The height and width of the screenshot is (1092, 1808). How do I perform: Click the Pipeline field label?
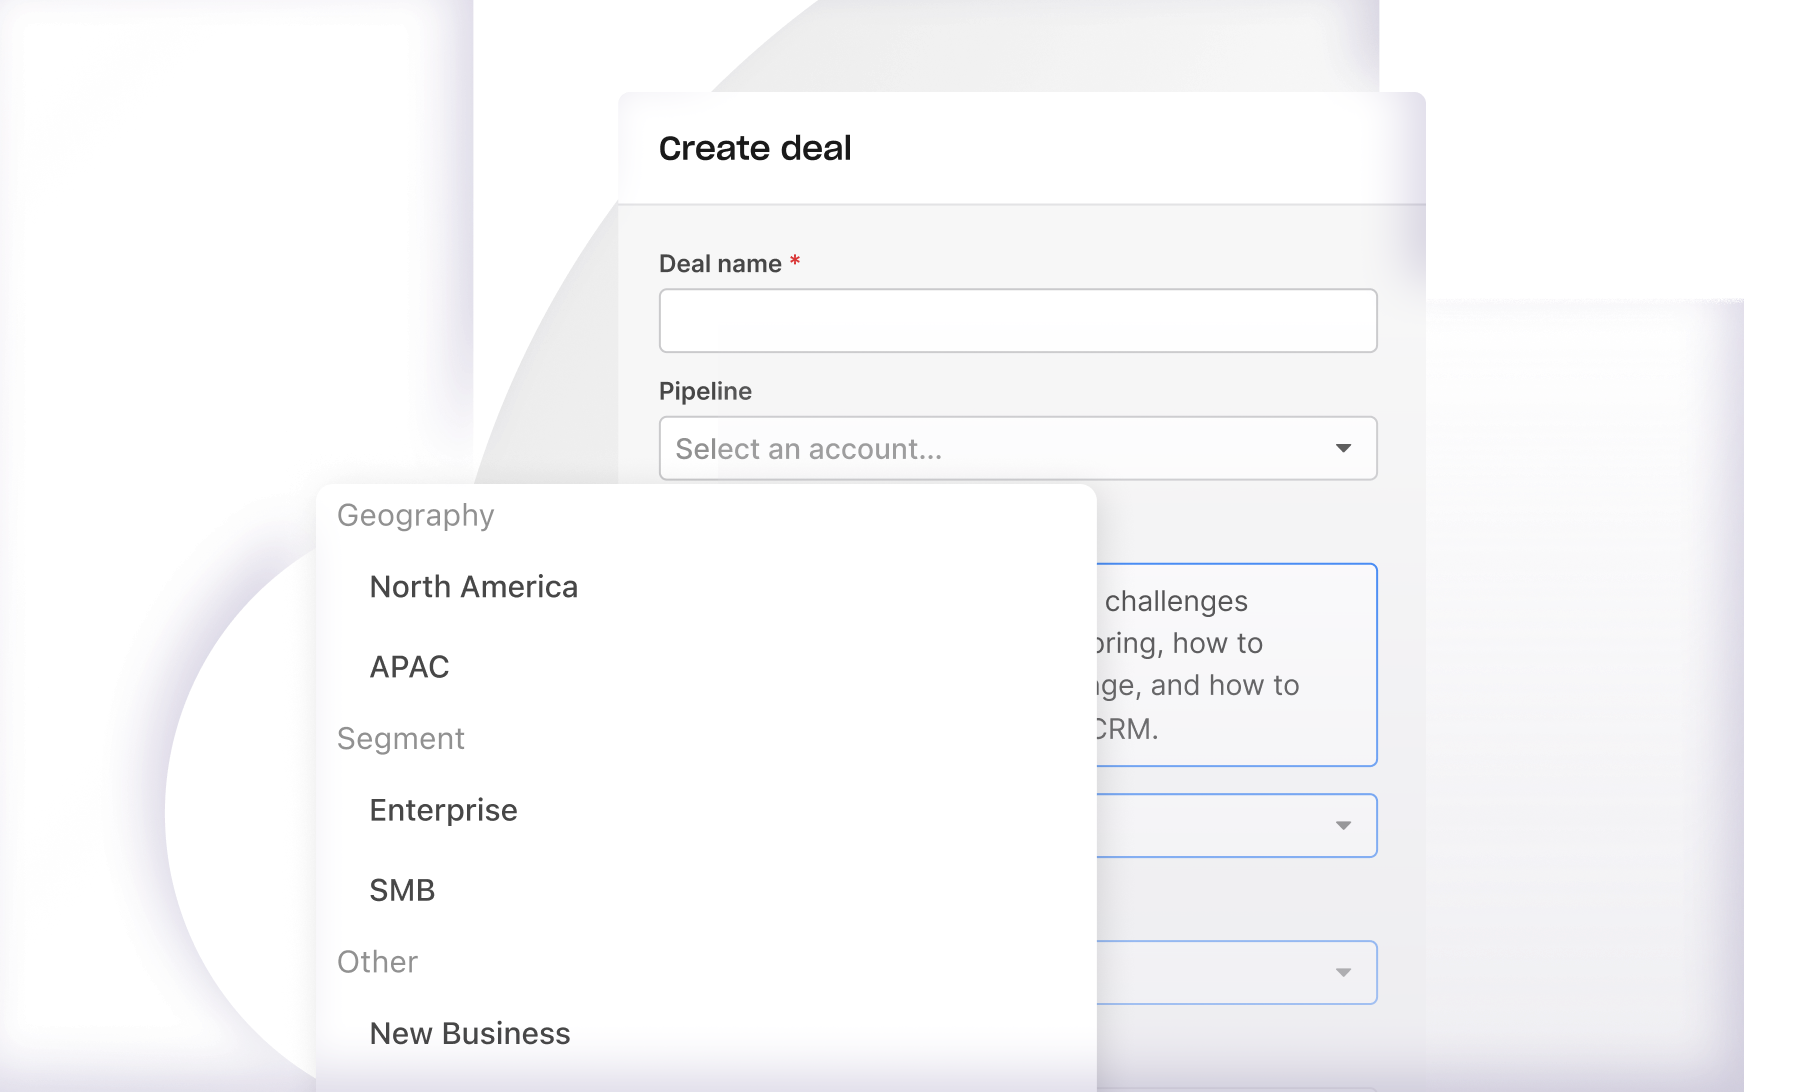point(705,391)
